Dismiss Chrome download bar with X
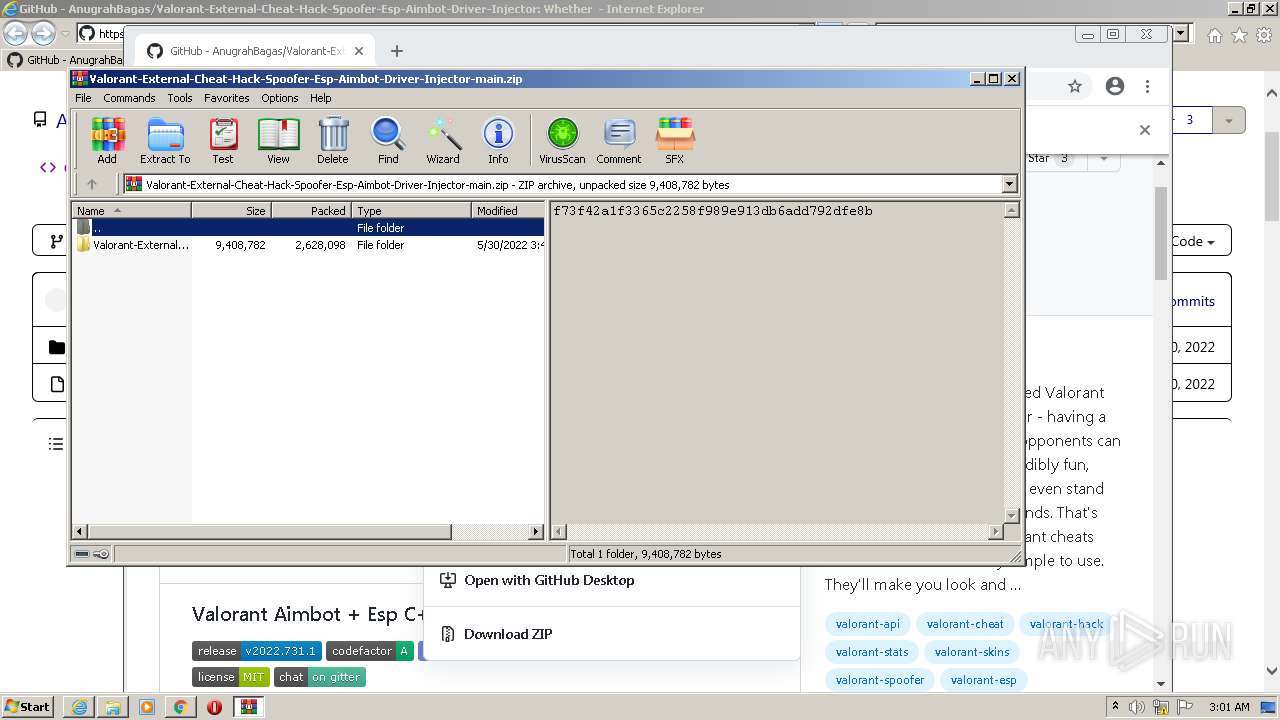This screenshot has height=720, width=1280. pos(1145,130)
